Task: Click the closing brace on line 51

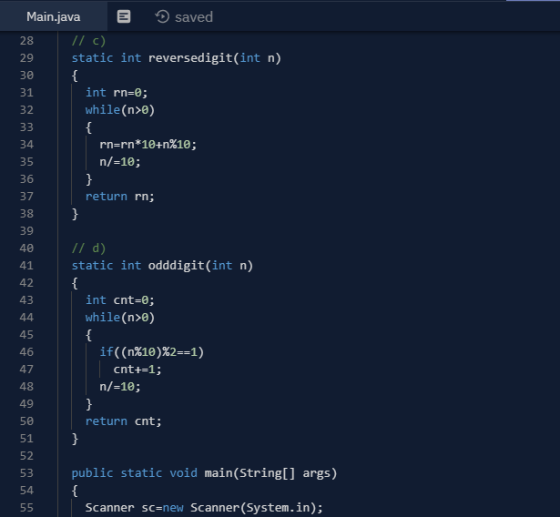Action: pos(75,438)
